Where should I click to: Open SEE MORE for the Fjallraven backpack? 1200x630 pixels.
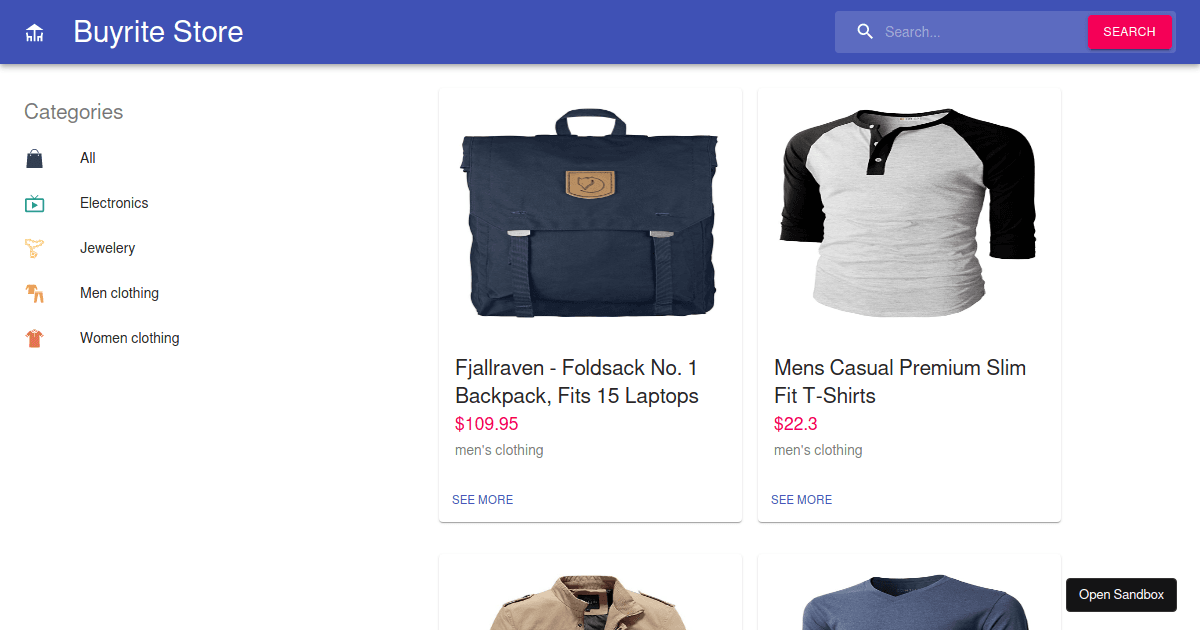pyautogui.click(x=482, y=499)
